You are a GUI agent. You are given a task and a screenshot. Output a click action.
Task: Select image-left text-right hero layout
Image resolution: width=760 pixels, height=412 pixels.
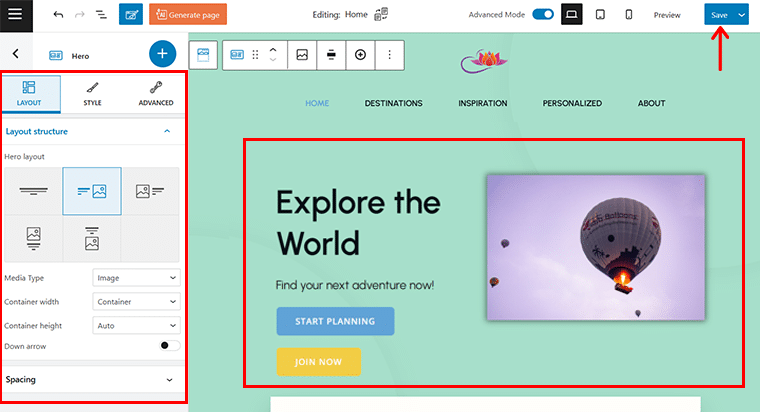(x=150, y=191)
